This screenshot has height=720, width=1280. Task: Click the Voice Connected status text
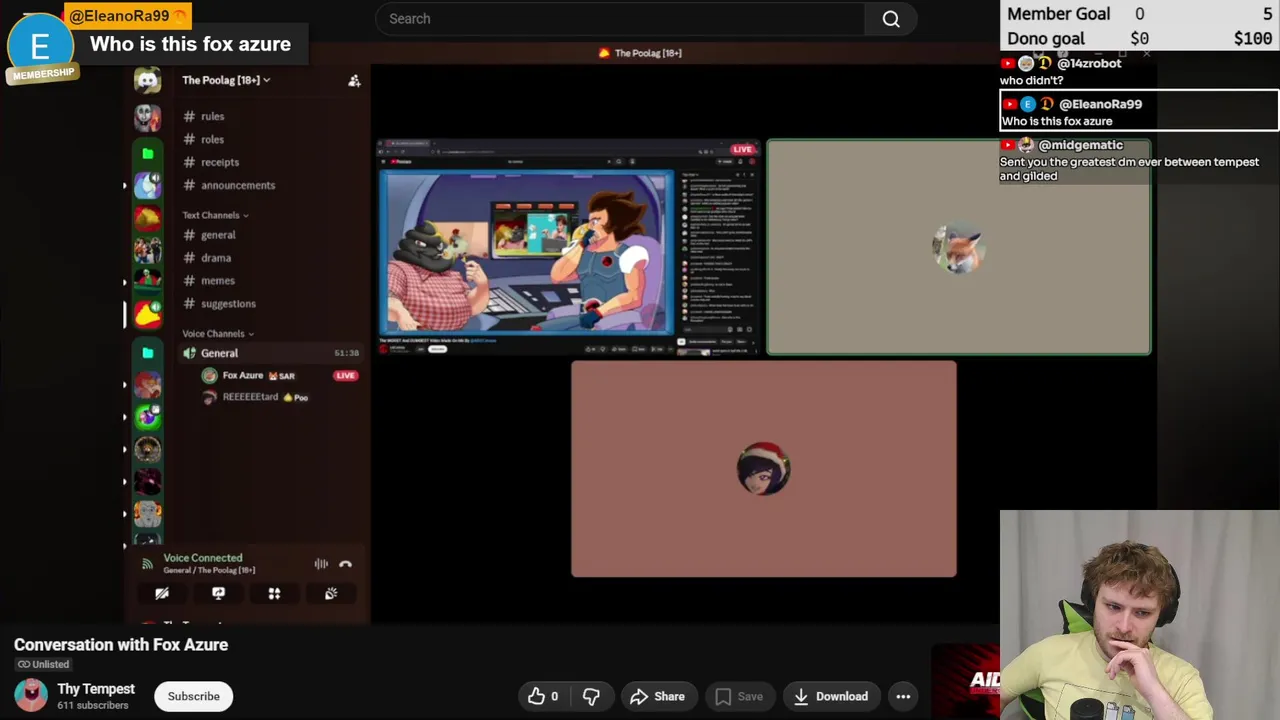[203, 558]
